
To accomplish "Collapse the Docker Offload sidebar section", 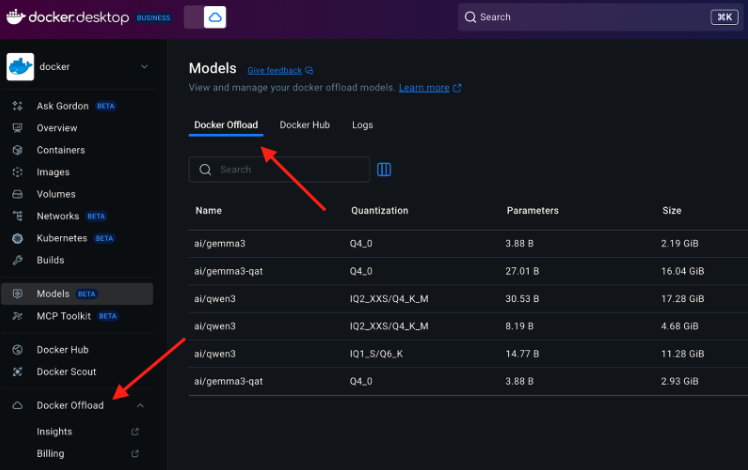I will tap(140, 406).
